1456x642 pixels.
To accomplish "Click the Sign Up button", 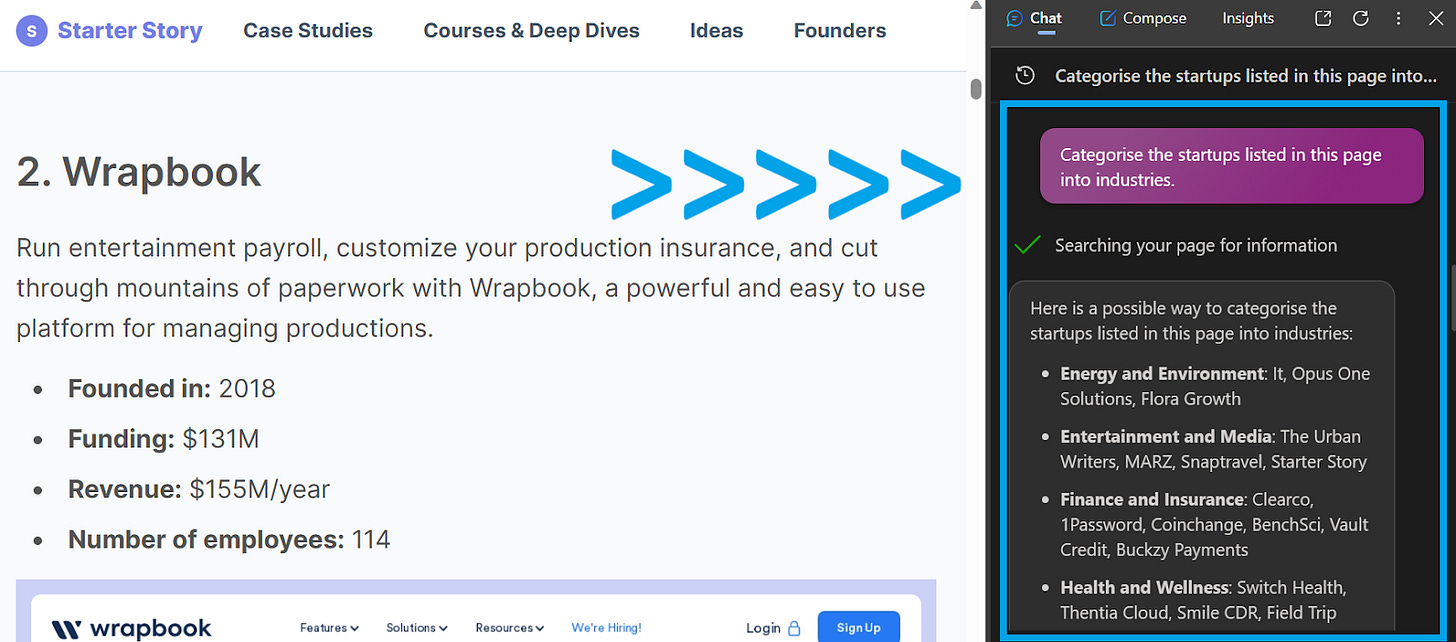I will 858,627.
